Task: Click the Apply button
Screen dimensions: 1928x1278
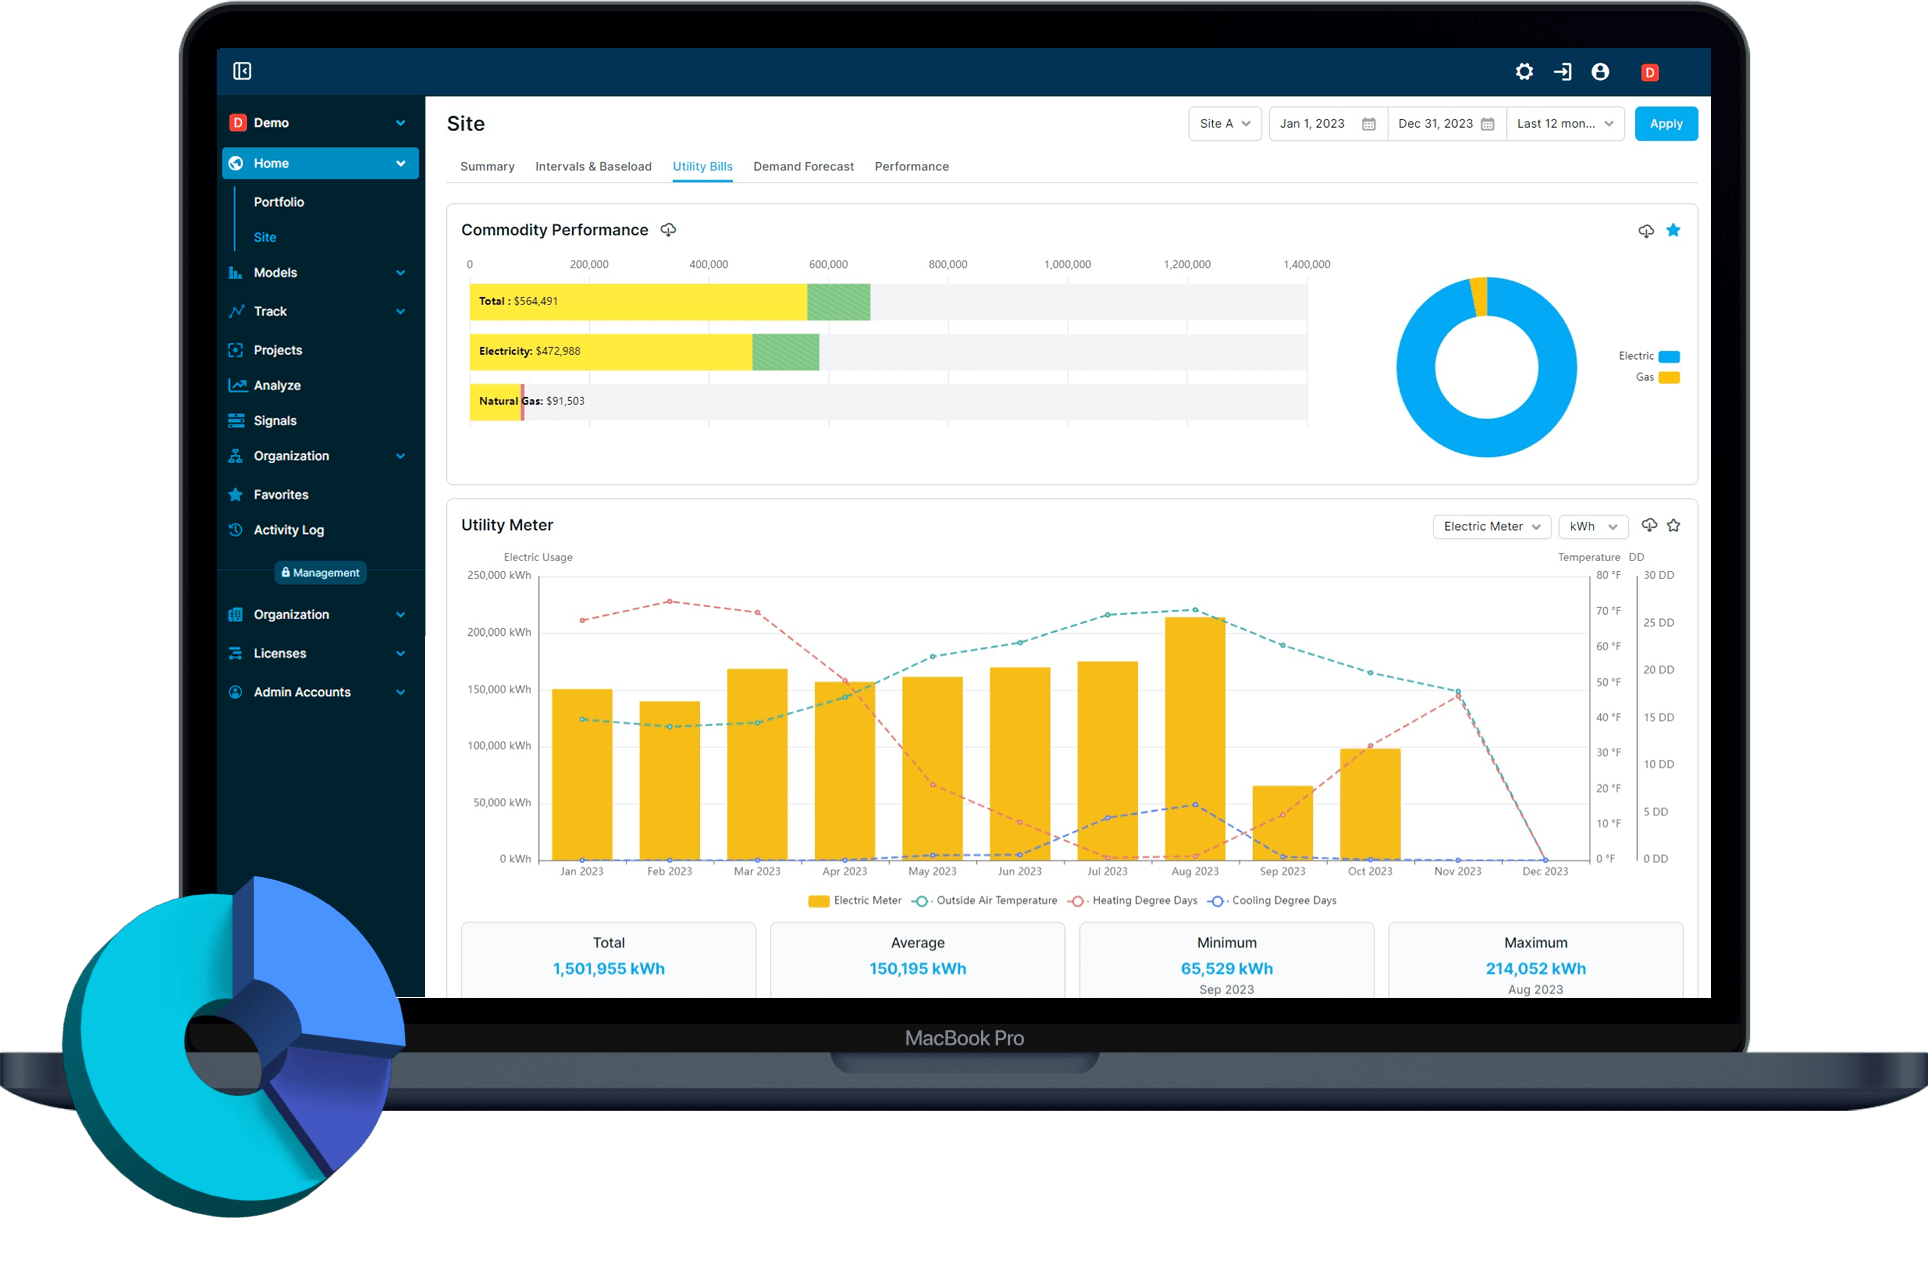Action: point(1666,124)
